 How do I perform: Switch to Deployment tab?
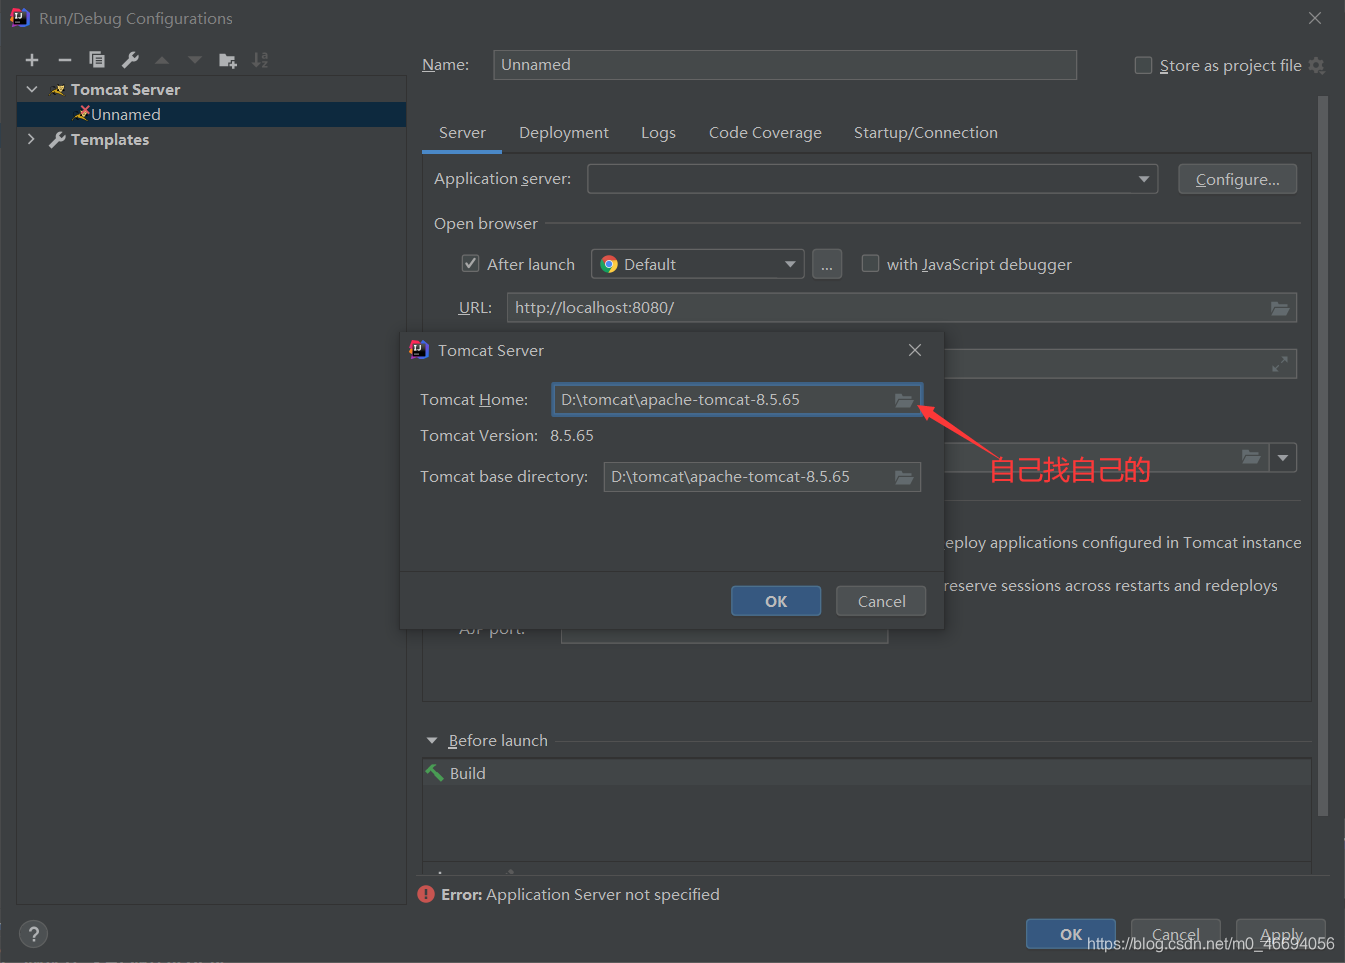564,132
